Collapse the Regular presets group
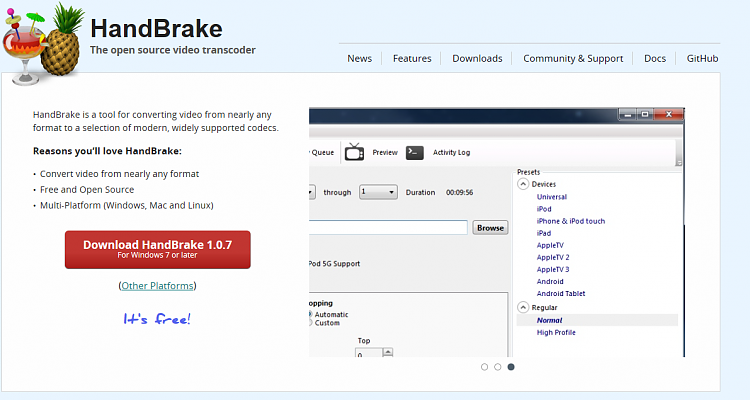Image resolution: width=750 pixels, height=400 pixels. (x=523, y=307)
